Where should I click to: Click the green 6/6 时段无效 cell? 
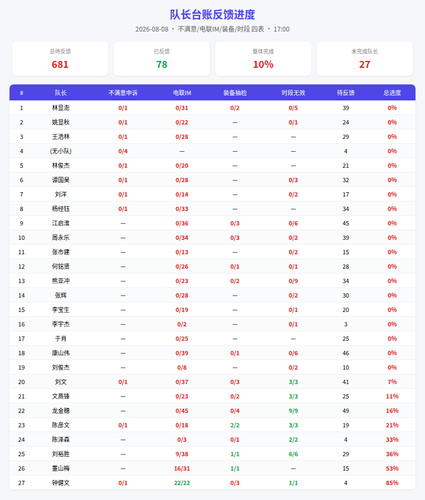pos(293,454)
